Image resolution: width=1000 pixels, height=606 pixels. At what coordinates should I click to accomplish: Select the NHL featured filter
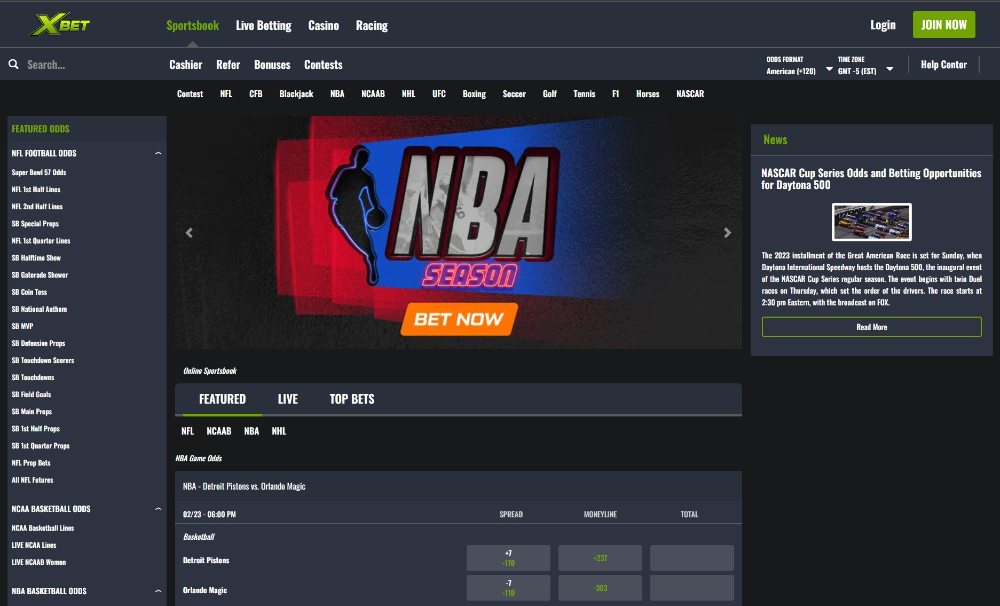tap(279, 431)
